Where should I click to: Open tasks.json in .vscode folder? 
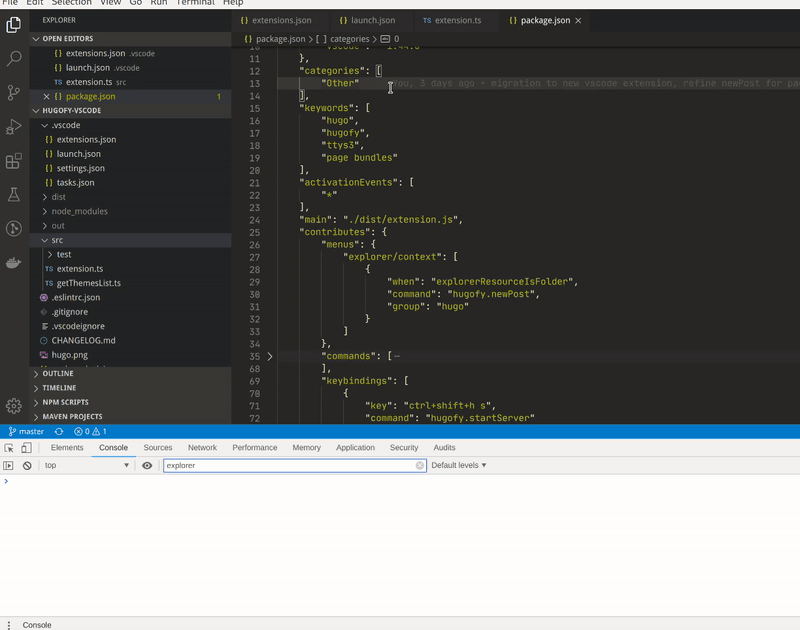tap(76, 183)
